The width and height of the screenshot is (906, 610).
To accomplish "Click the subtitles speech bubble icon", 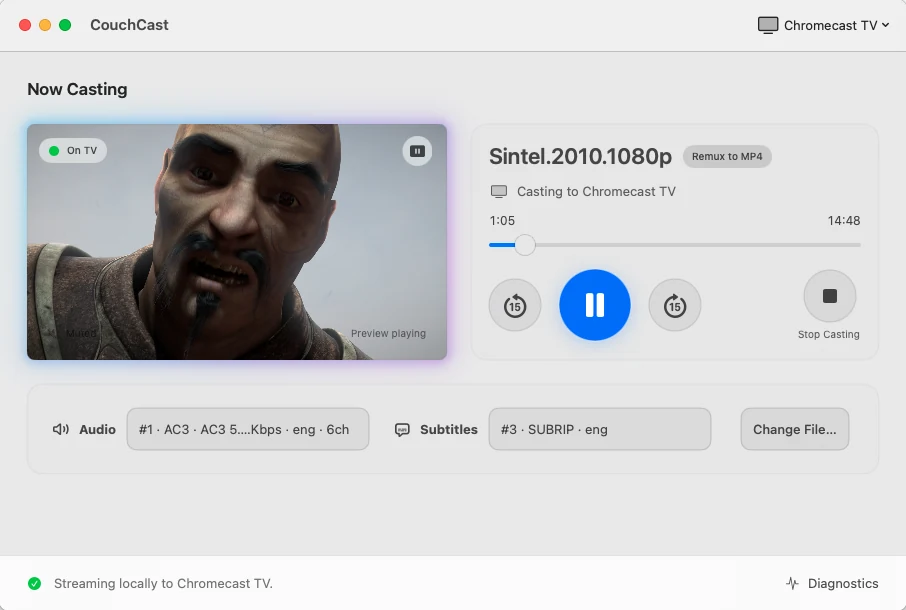I will (x=402, y=430).
